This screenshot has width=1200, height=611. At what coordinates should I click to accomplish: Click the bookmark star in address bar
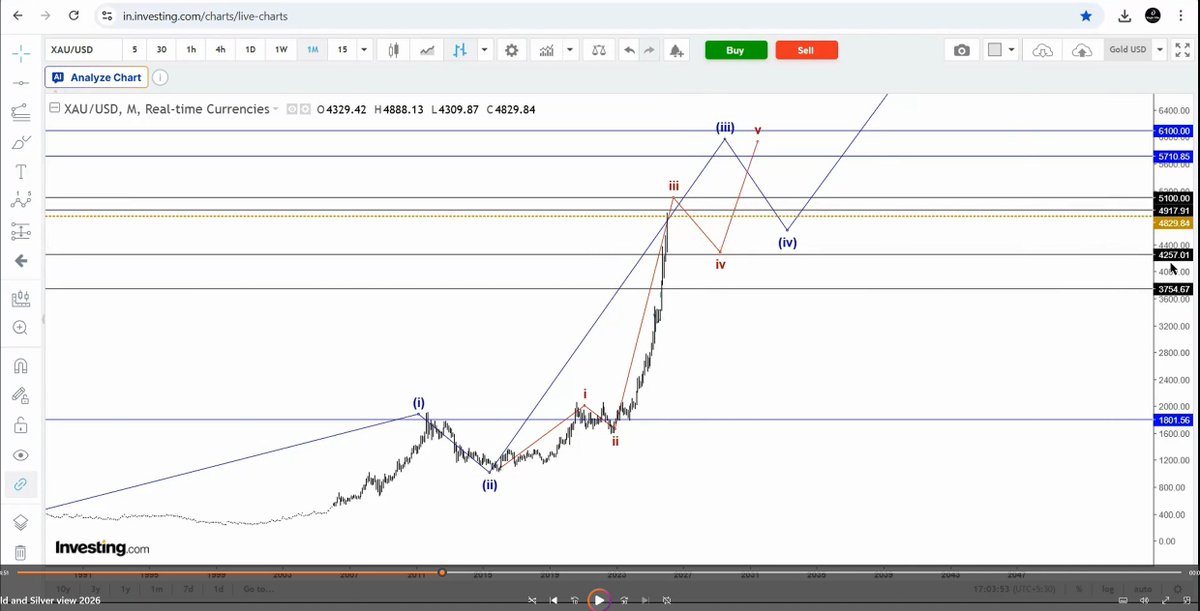(1086, 16)
